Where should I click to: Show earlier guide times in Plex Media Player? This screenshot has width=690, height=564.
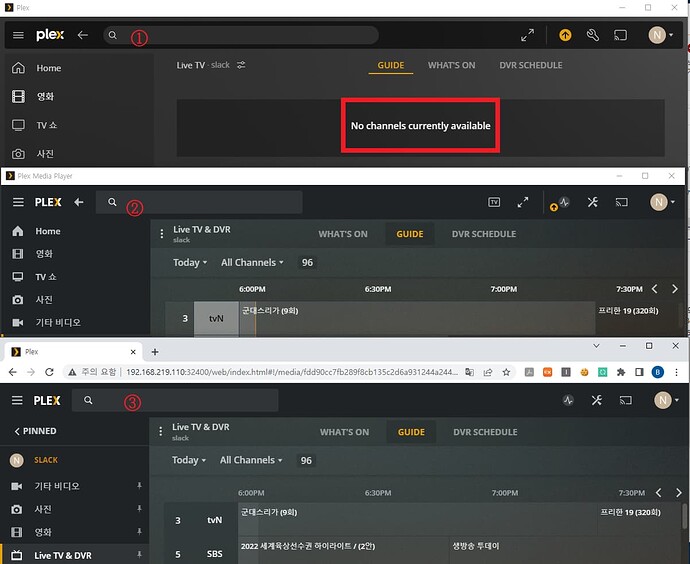[x=654, y=289]
